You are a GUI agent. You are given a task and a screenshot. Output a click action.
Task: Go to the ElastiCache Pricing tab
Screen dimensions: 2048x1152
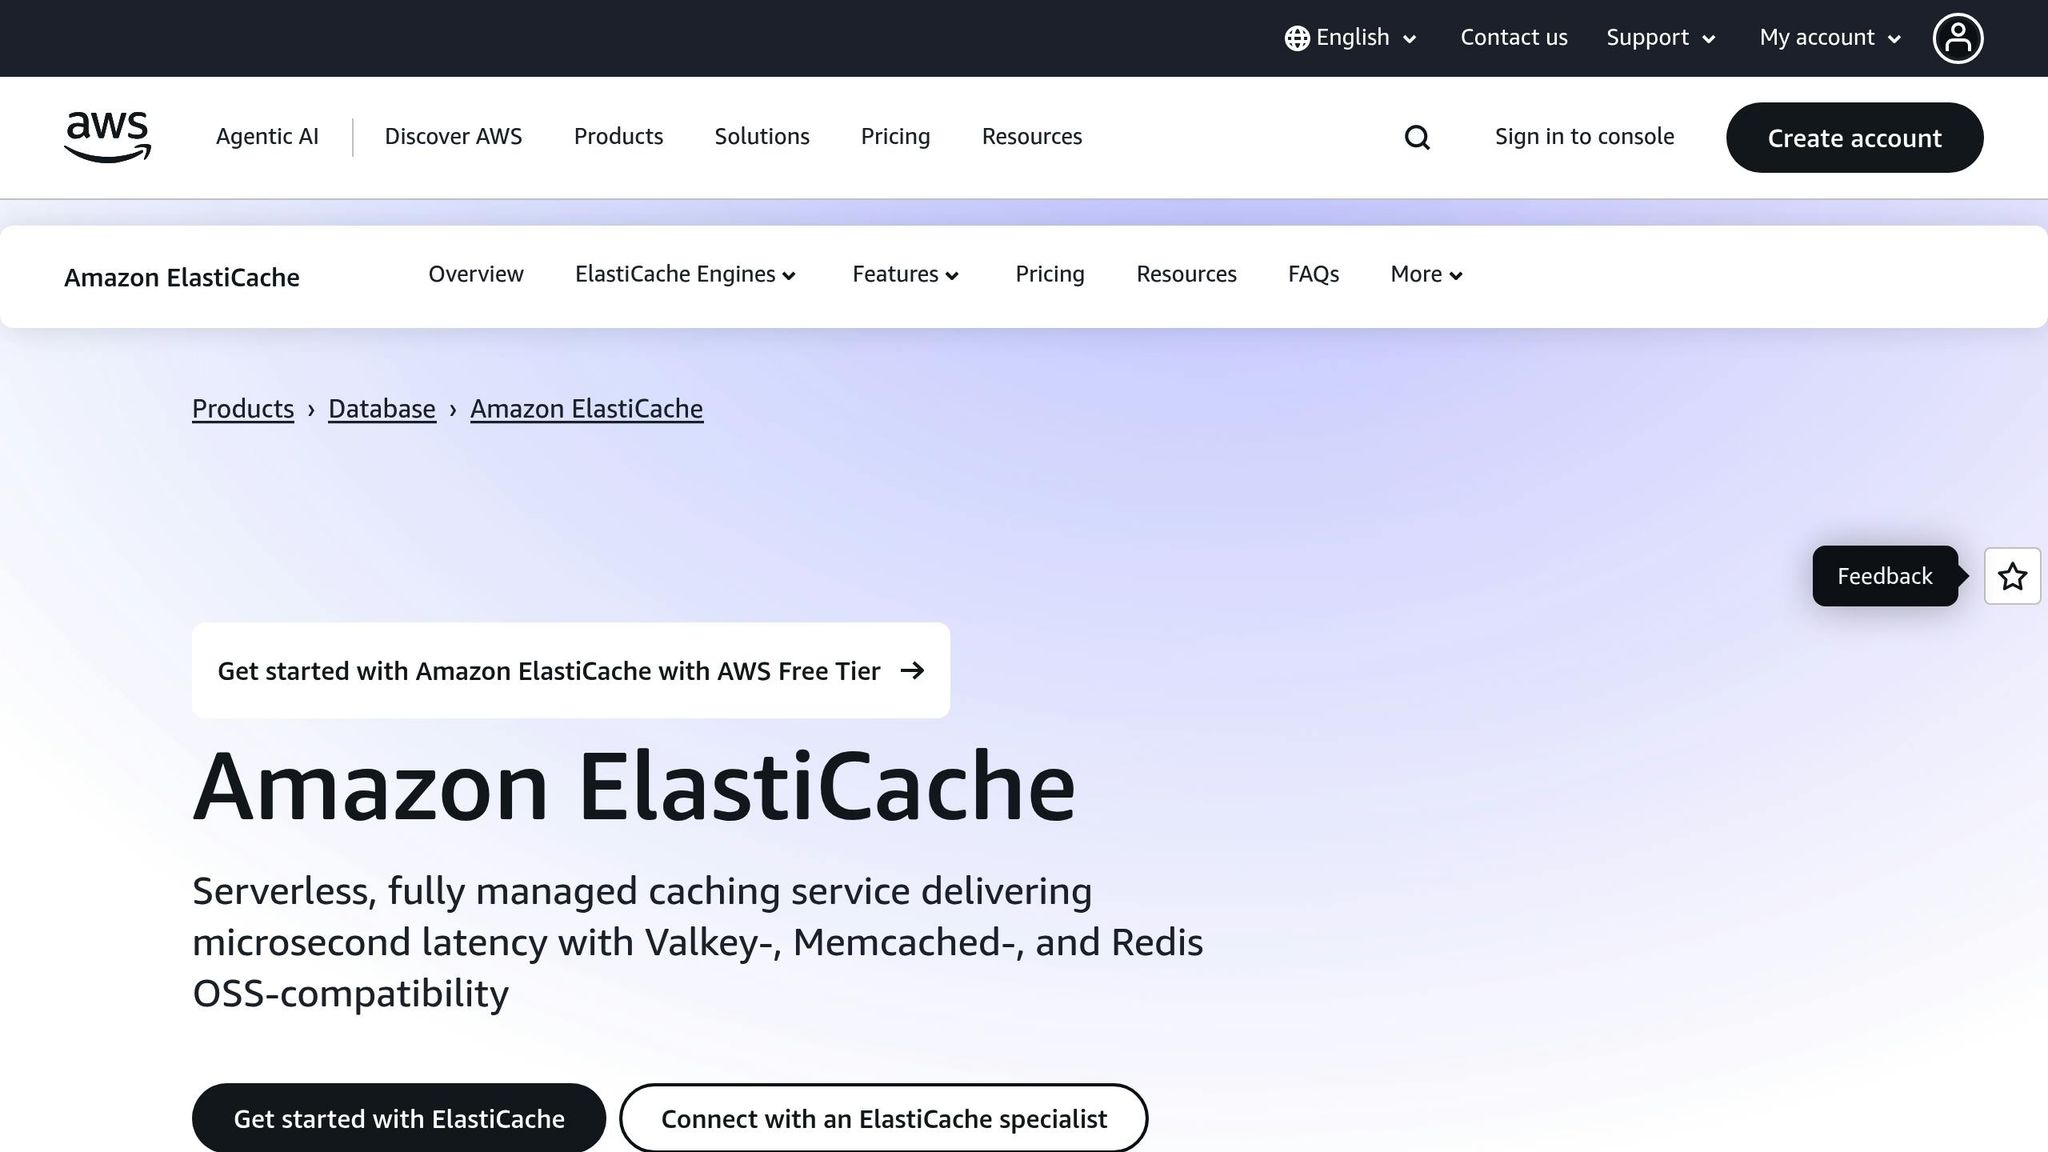coord(1050,274)
